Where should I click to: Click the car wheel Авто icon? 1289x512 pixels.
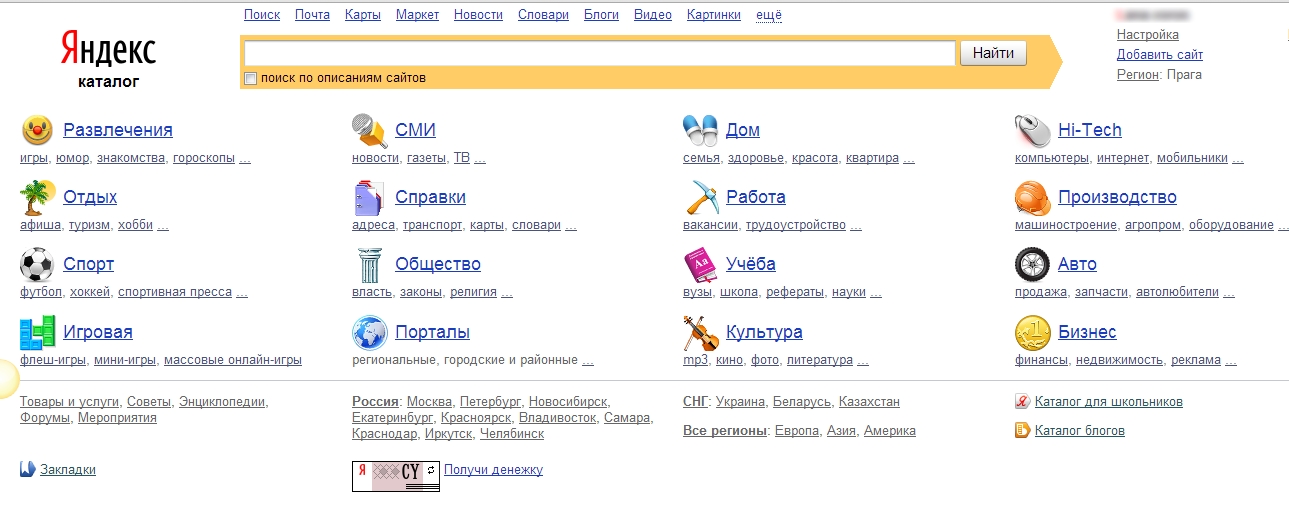(x=1031, y=265)
